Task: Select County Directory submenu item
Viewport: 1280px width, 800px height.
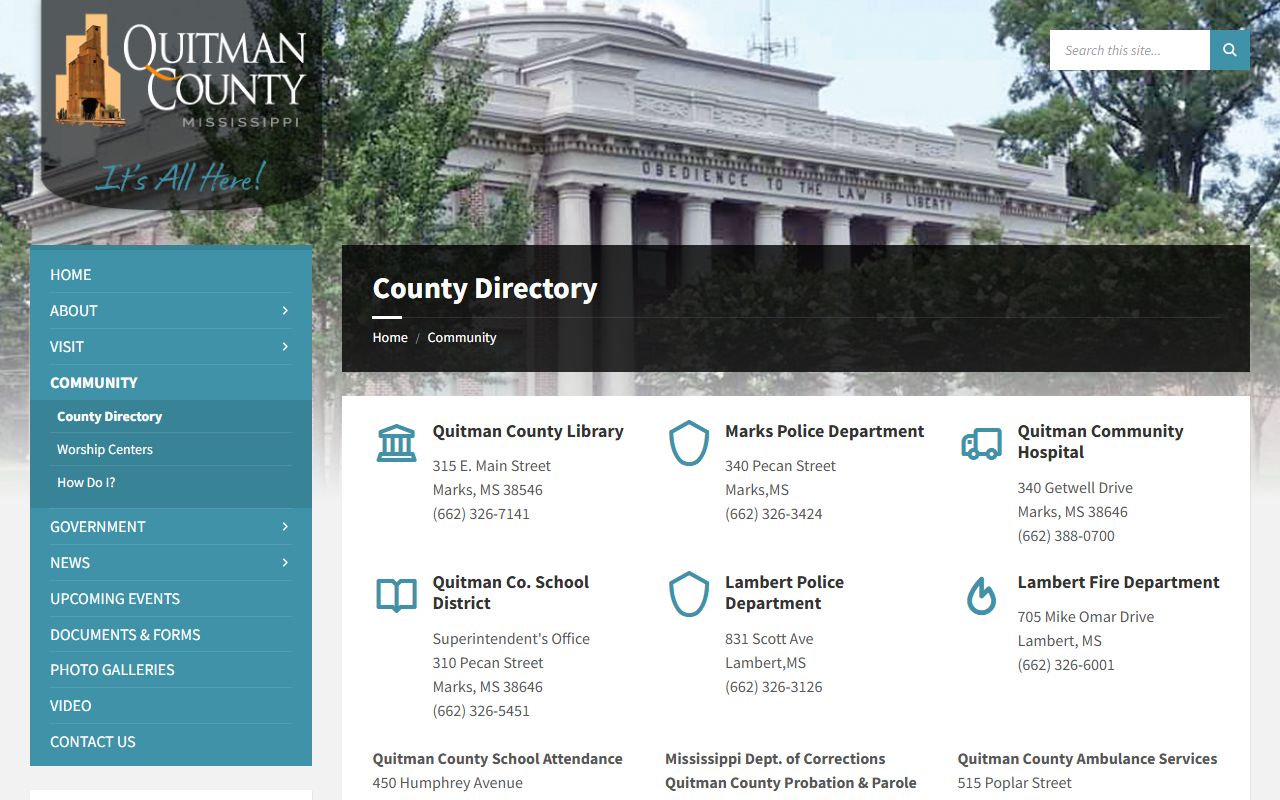Action: 109,417
